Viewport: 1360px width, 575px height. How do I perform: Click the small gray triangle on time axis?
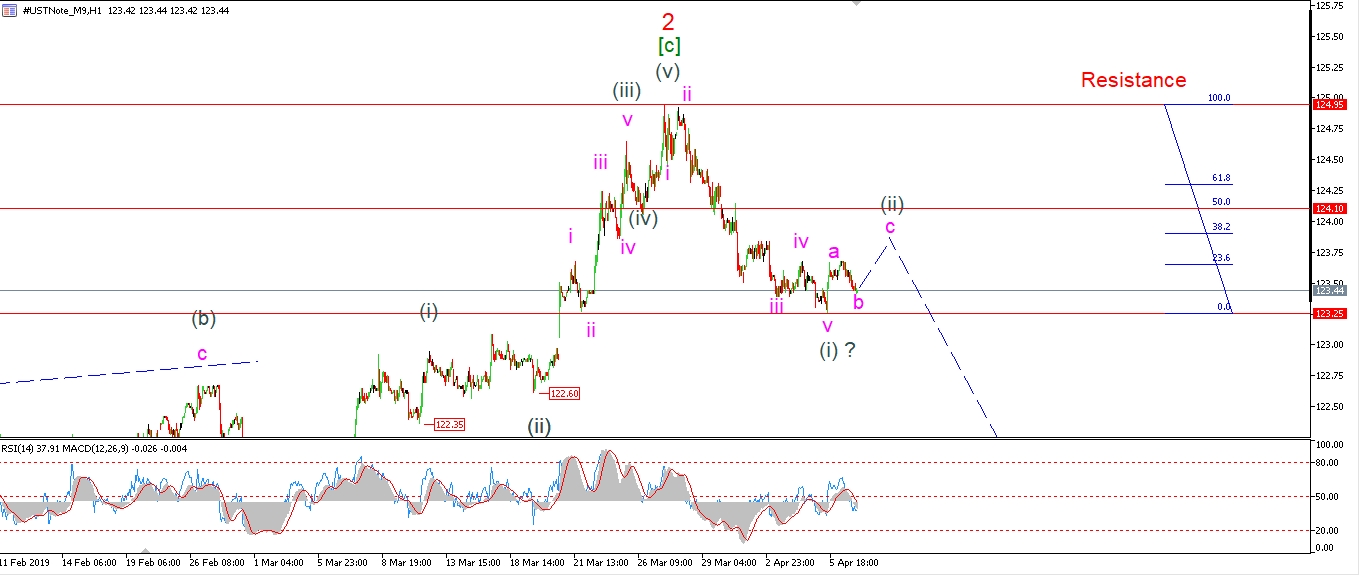[x=147, y=551]
